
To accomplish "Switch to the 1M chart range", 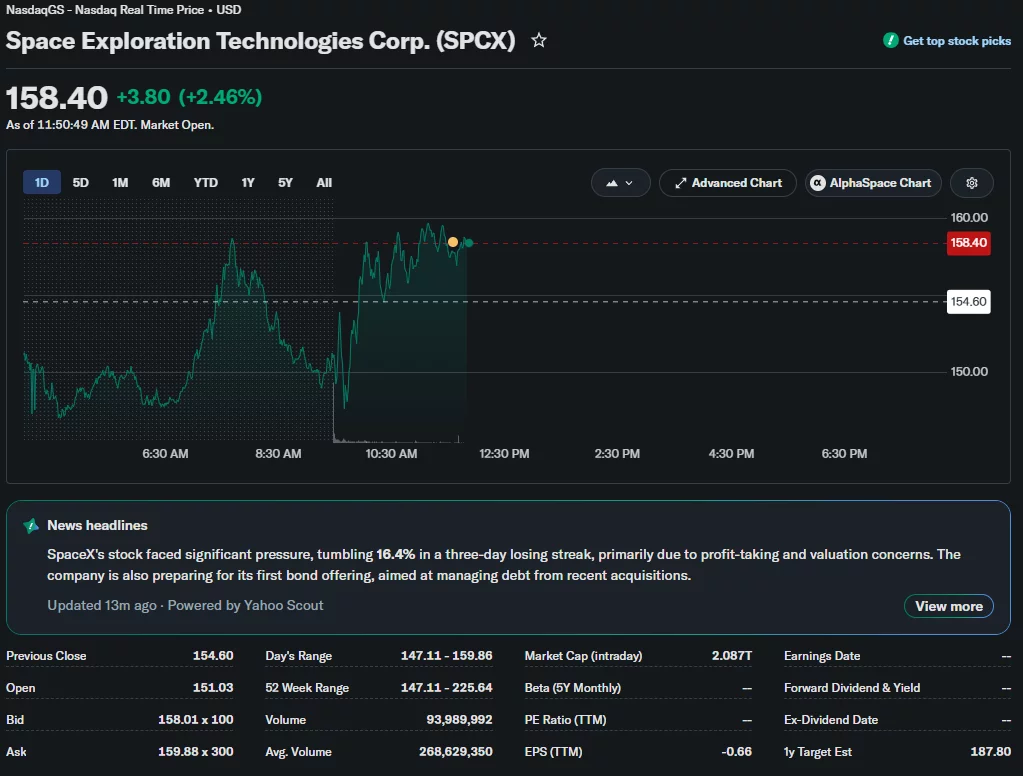I will point(120,183).
